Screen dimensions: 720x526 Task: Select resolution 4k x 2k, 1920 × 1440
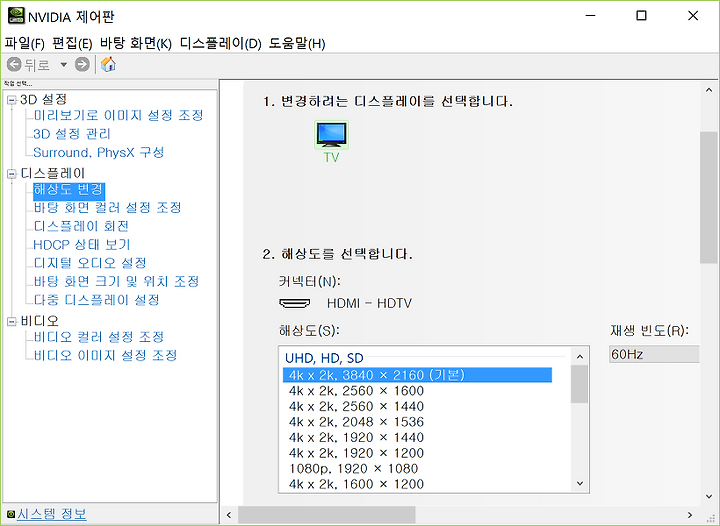click(356, 437)
